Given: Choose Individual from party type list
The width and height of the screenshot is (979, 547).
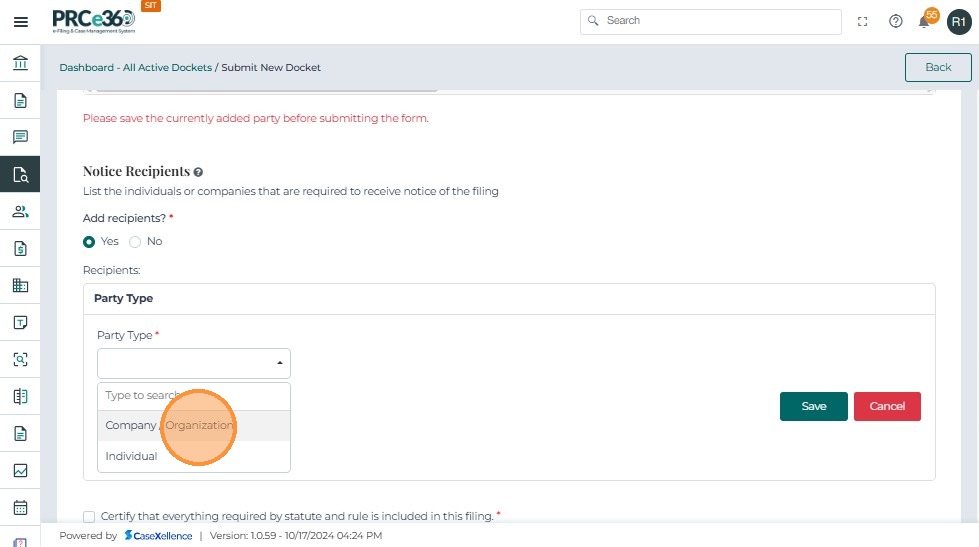Looking at the screenshot, I should pos(131,456).
